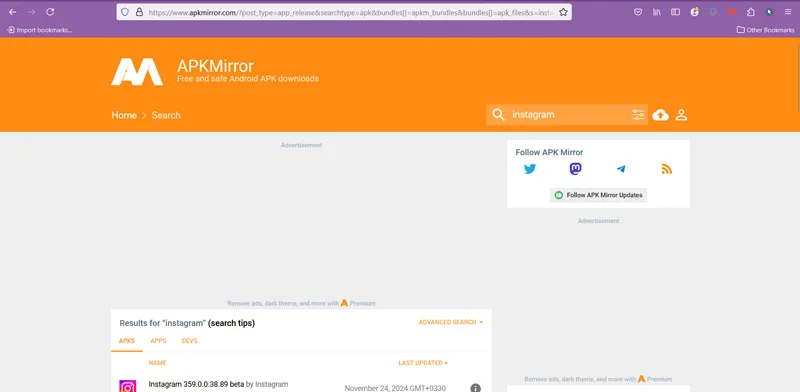Open the Firefox hamburger menu
This screenshot has width=800, height=392.
click(788, 12)
